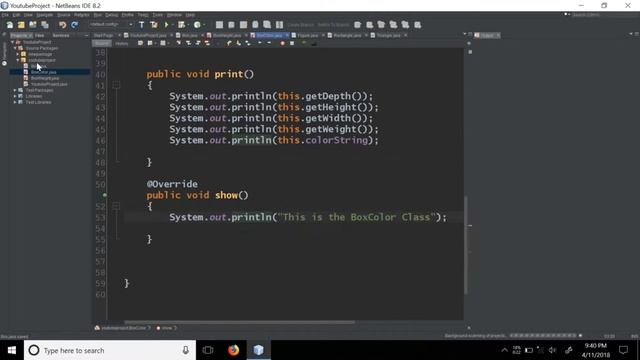This screenshot has height=360, width=640.
Task: Switch to the Files panel tab
Action: (40, 36)
